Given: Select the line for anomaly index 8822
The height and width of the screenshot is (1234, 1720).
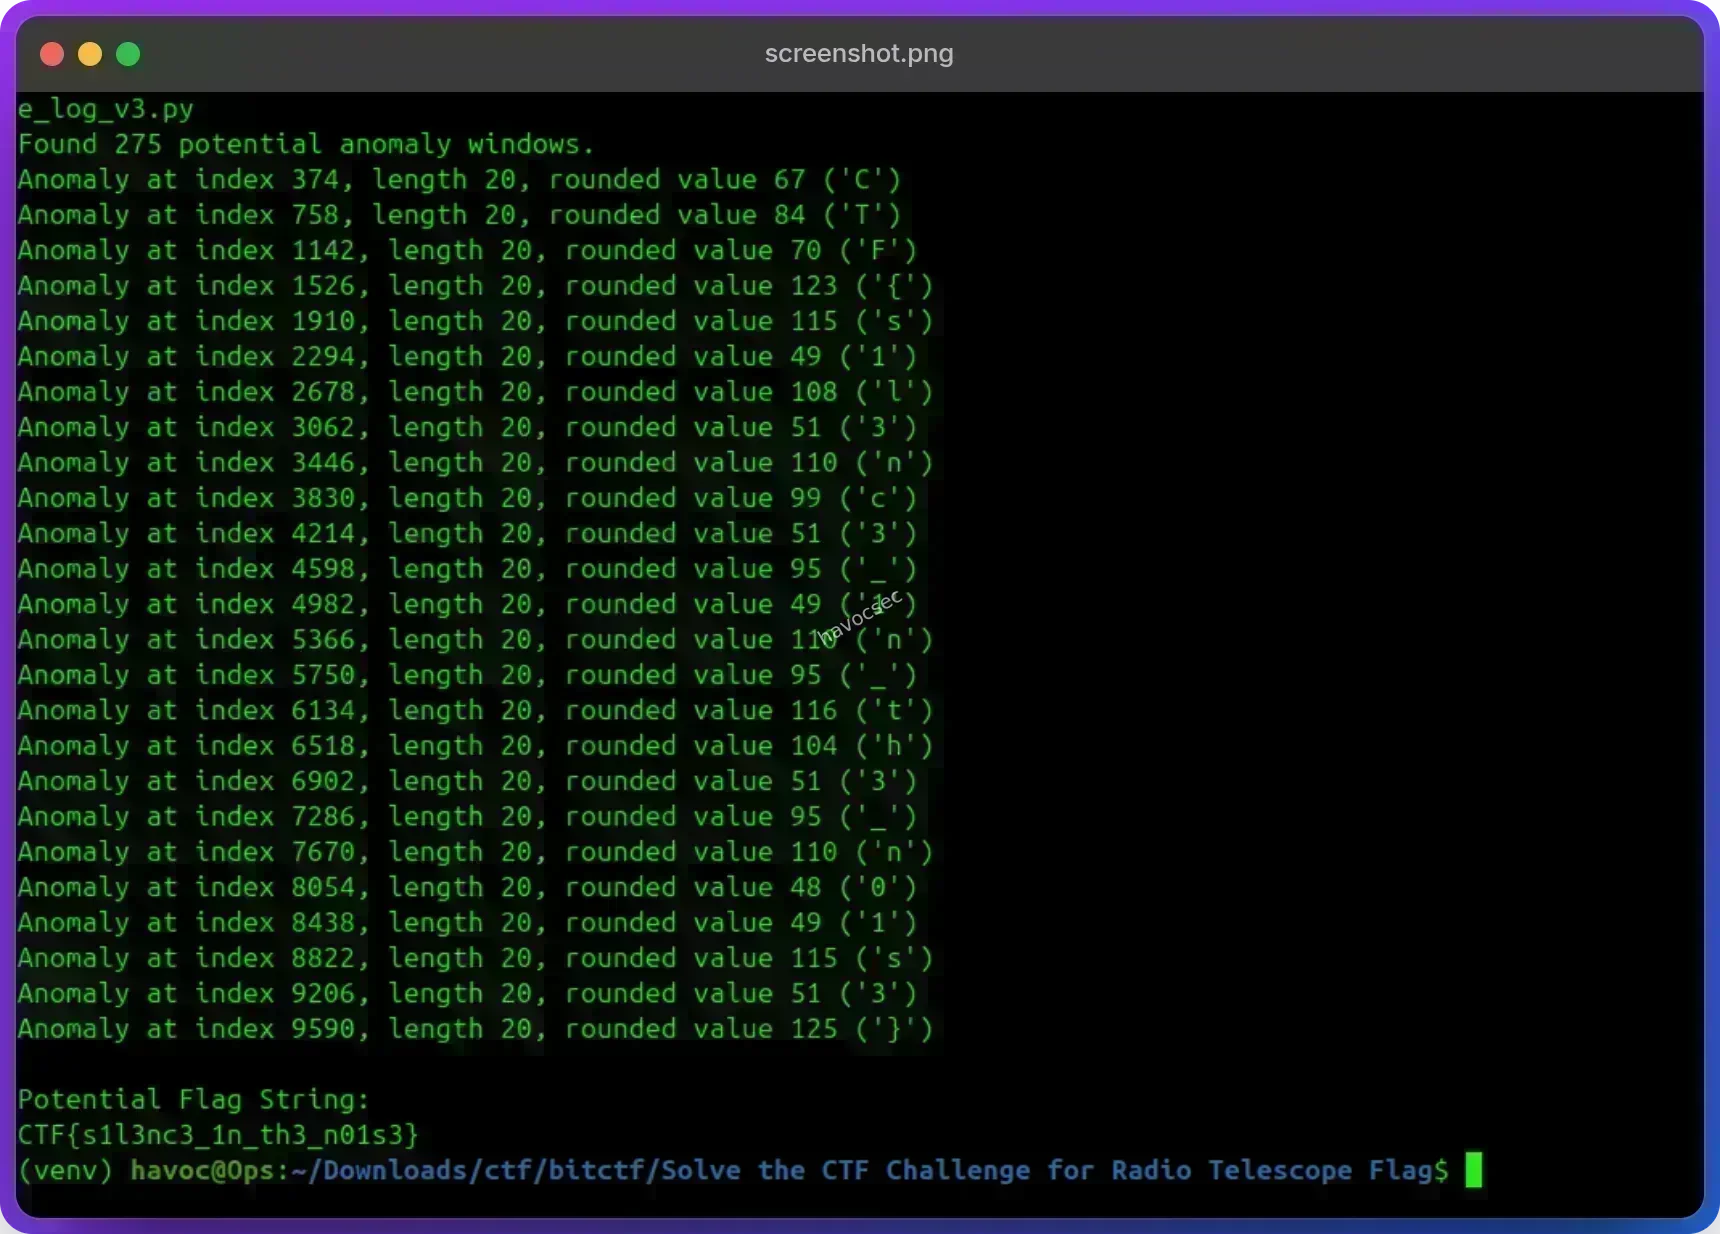Looking at the screenshot, I should (x=476, y=958).
